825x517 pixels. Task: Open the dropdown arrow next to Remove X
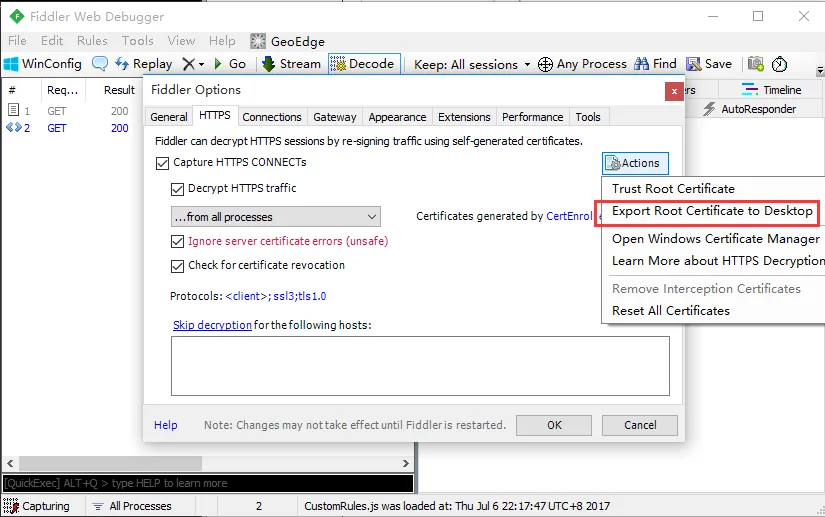(x=202, y=65)
